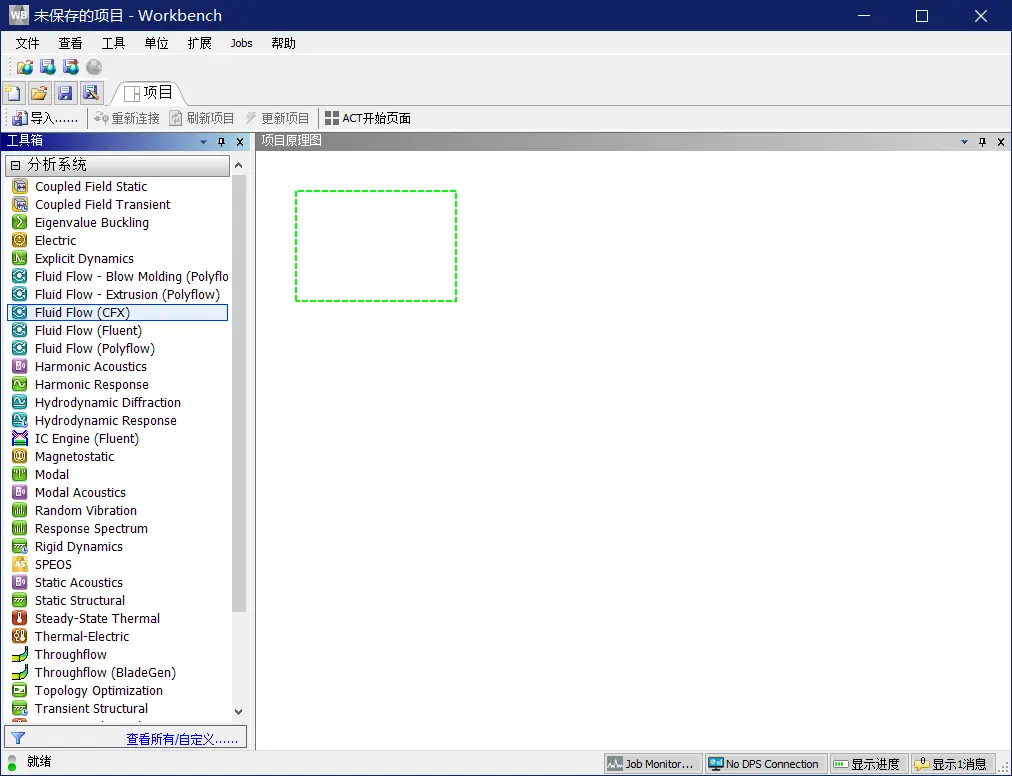Click the 刷新项目 refresh project button
1012x776 pixels.
[x=202, y=118]
